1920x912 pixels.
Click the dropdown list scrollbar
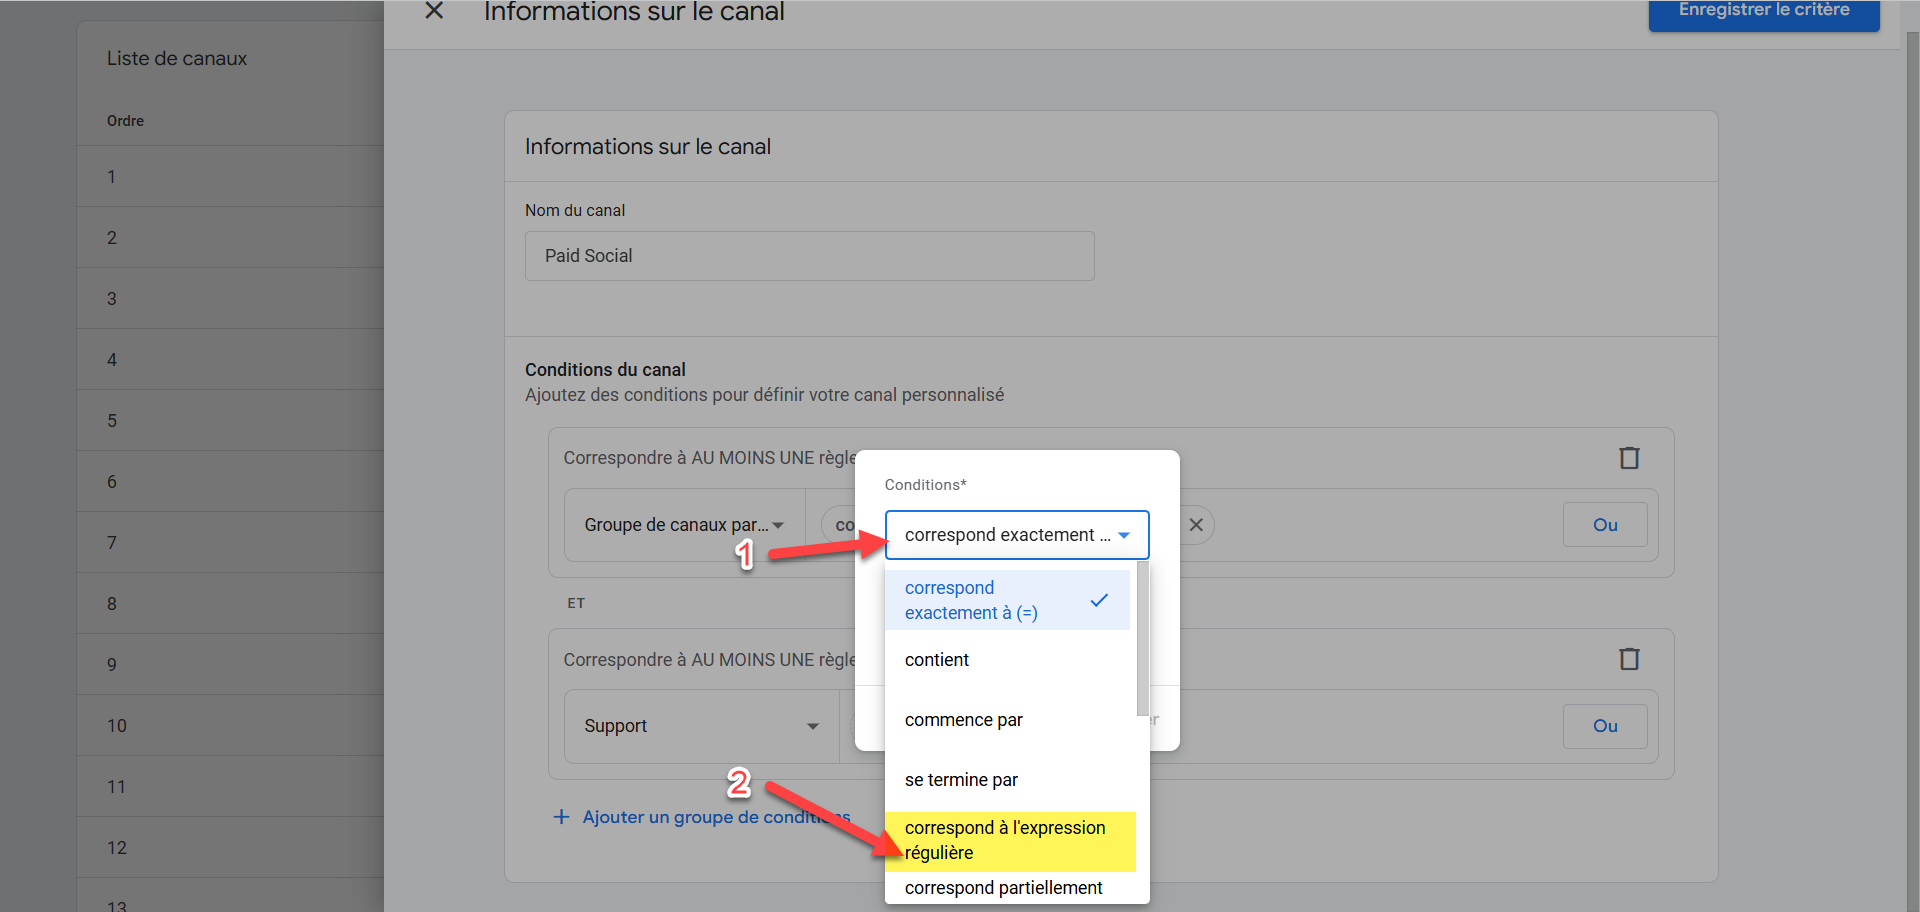point(1142,640)
